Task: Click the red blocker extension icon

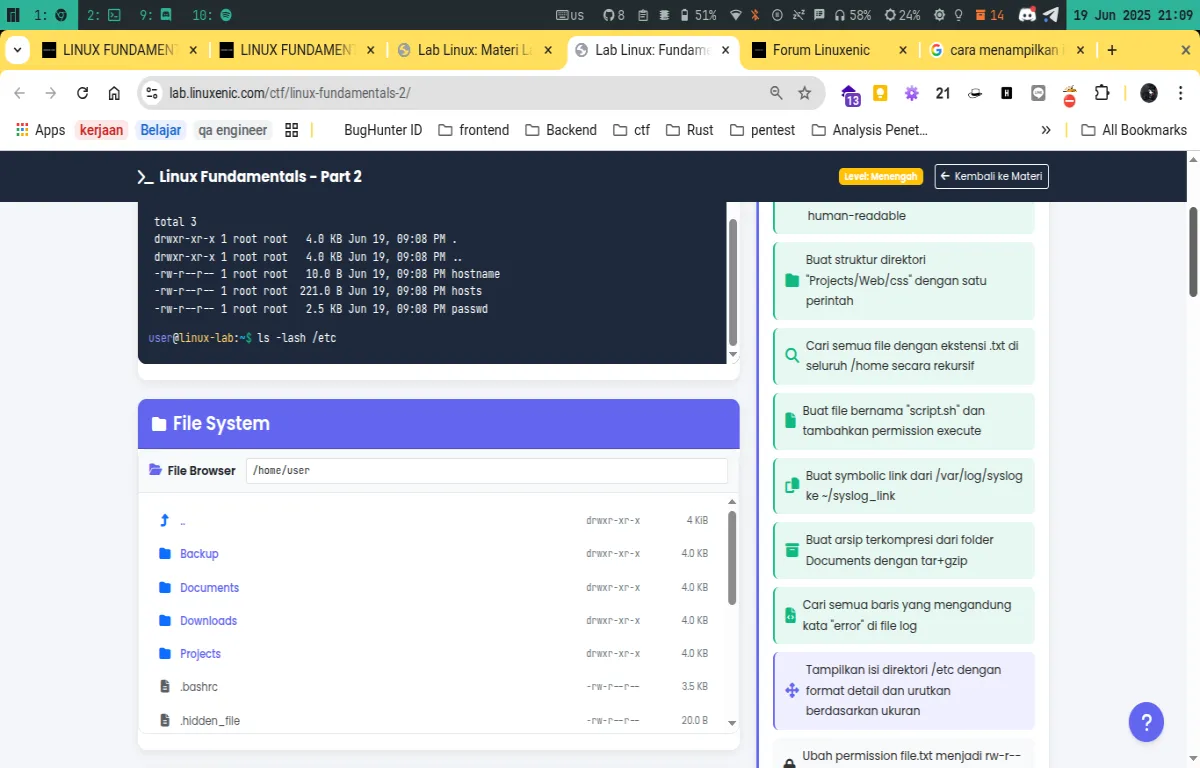Action: click(1069, 95)
